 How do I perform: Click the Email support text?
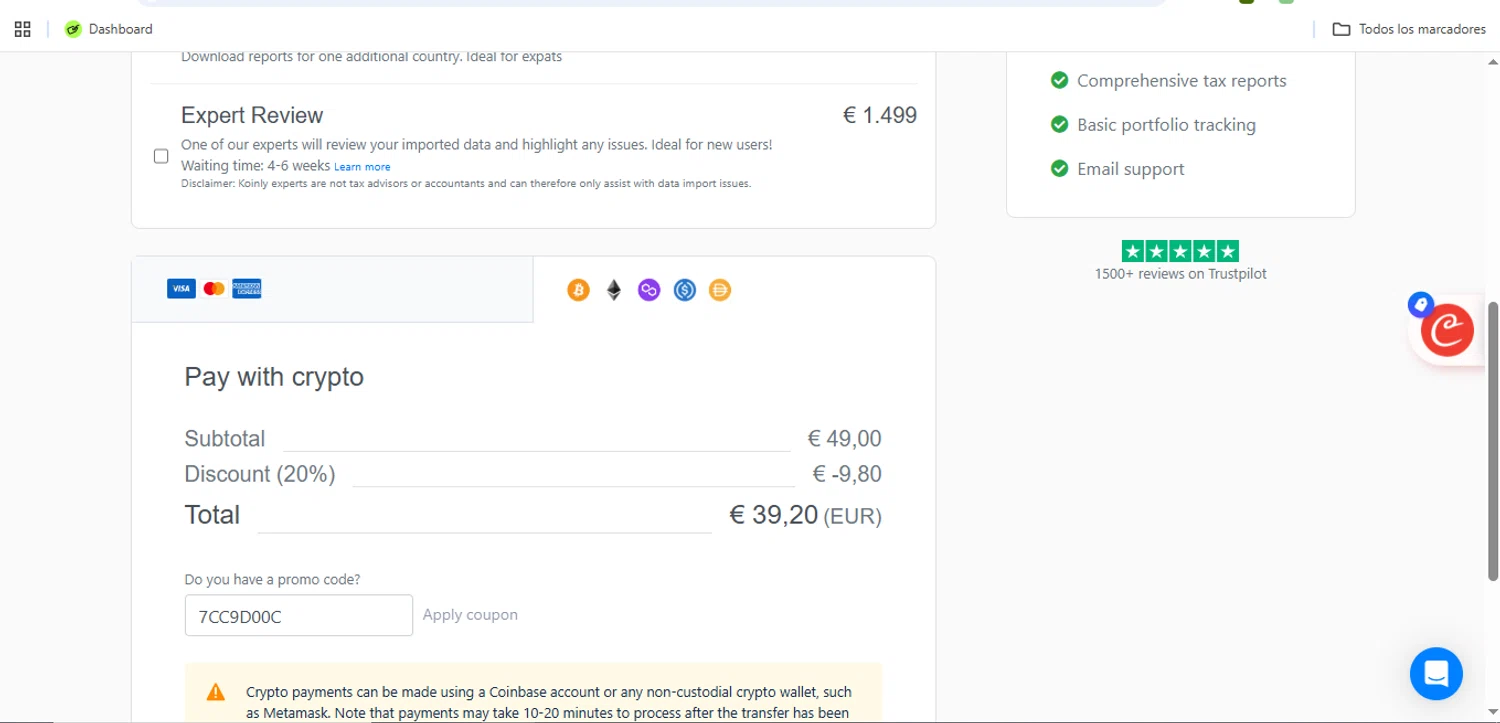1130,169
